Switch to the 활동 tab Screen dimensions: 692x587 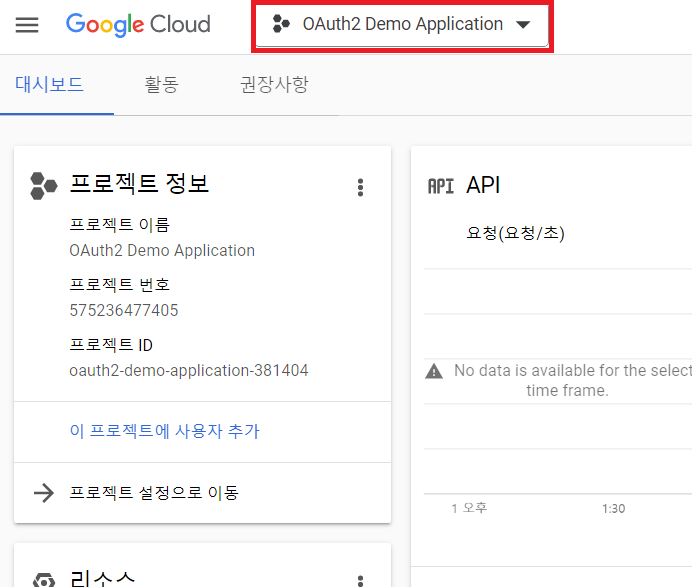coord(162,84)
